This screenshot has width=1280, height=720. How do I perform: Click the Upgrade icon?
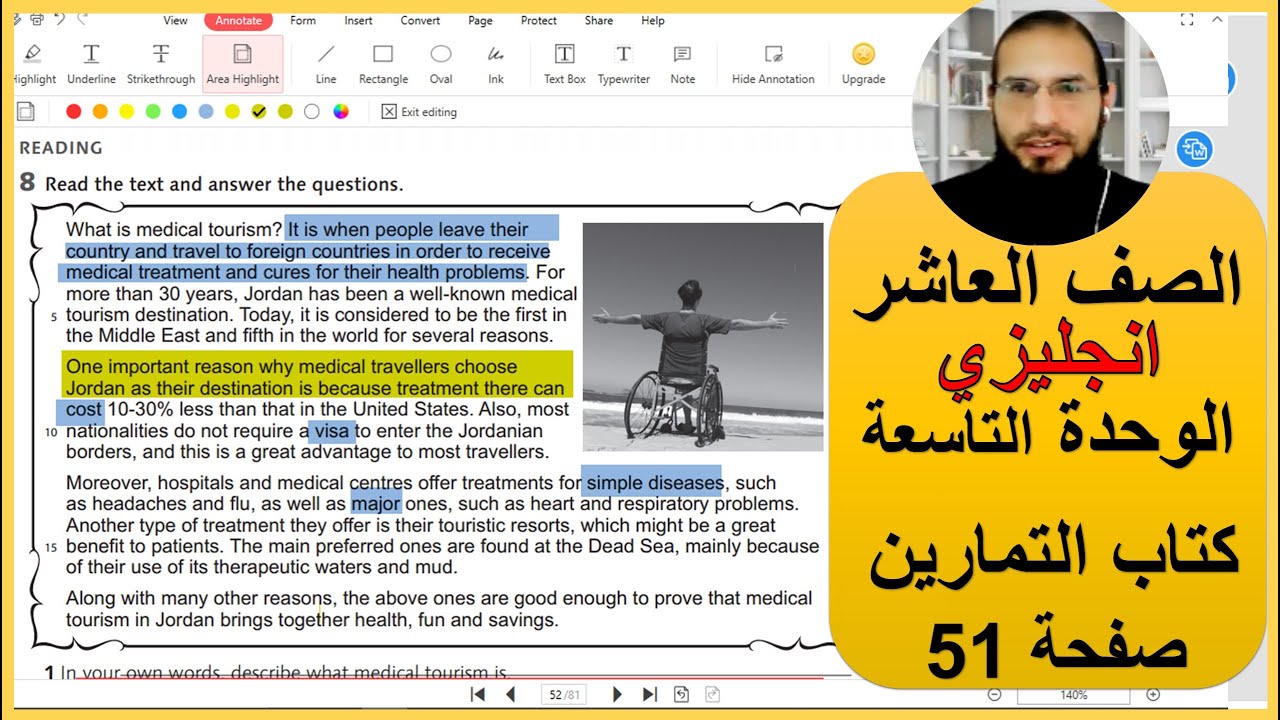(x=863, y=63)
